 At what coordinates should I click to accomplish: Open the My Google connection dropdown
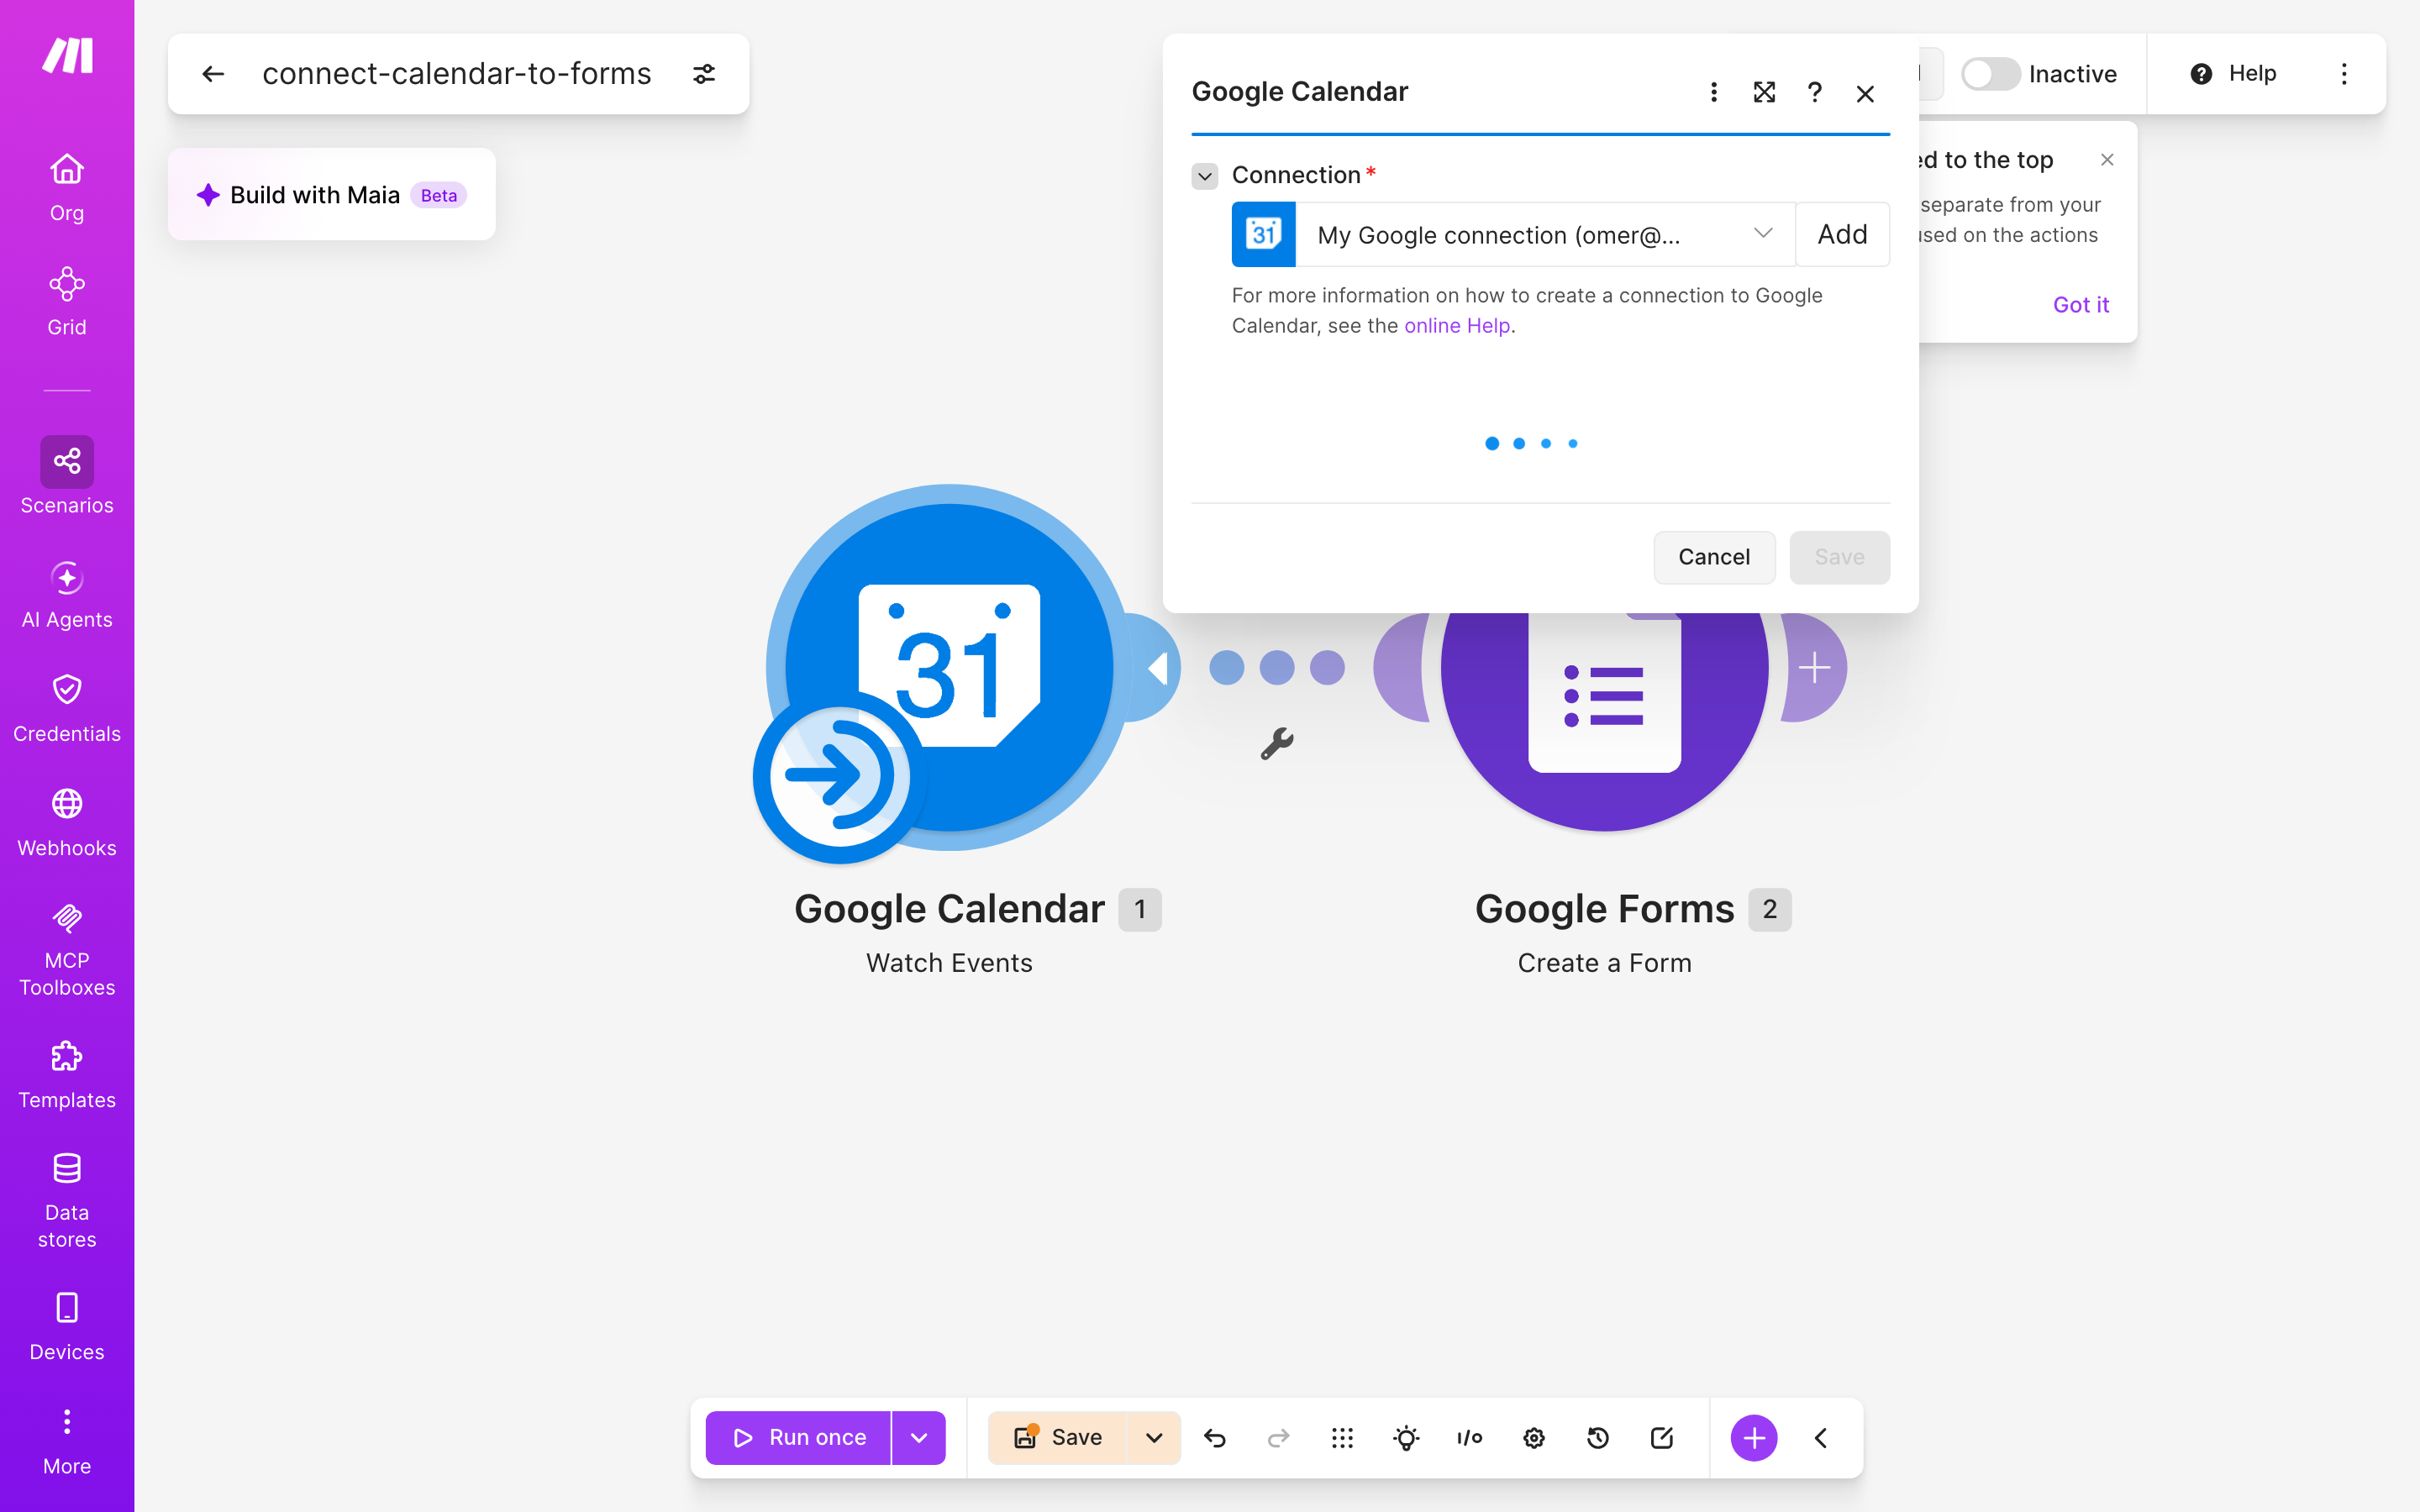(1545, 235)
